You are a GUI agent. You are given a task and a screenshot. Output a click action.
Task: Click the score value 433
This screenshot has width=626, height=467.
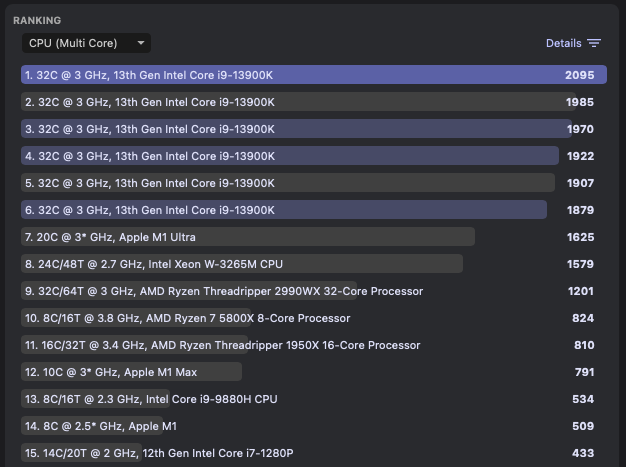(583, 453)
